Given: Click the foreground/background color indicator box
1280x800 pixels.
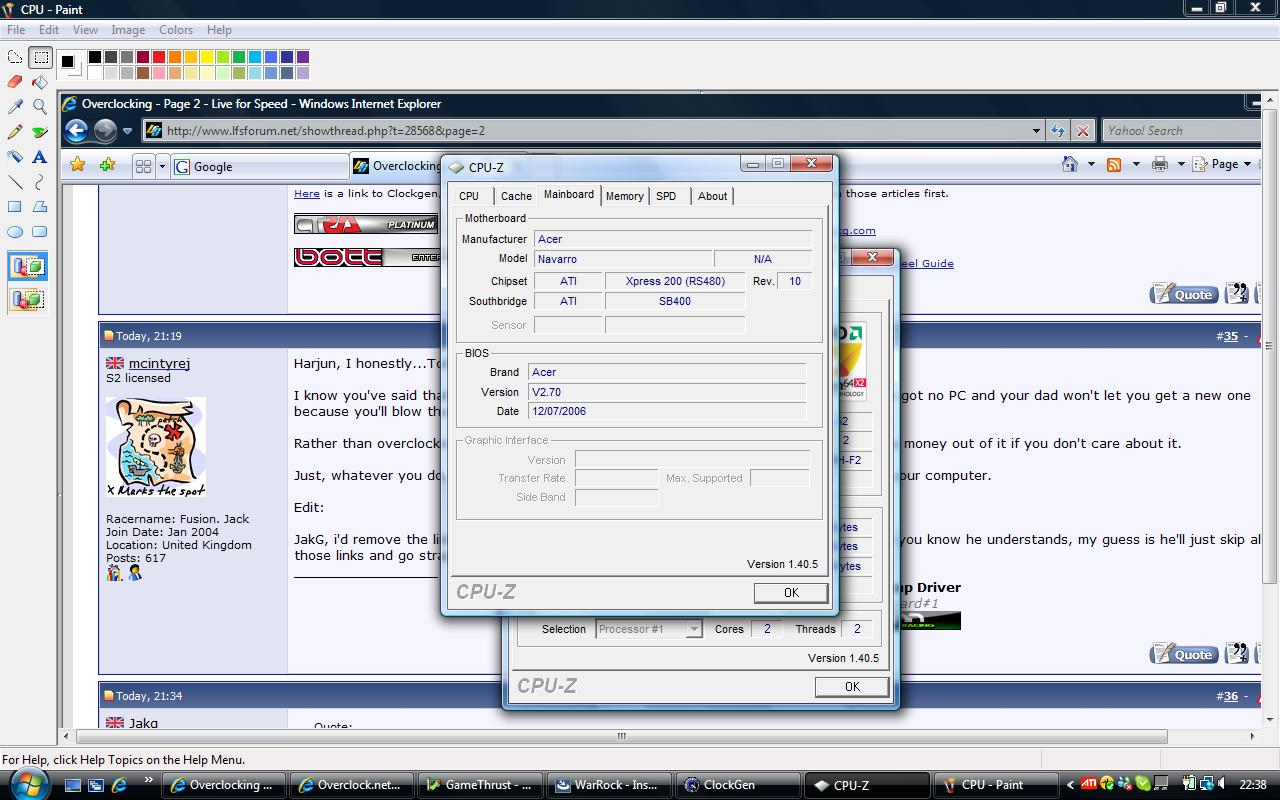Looking at the screenshot, I should (x=70, y=64).
